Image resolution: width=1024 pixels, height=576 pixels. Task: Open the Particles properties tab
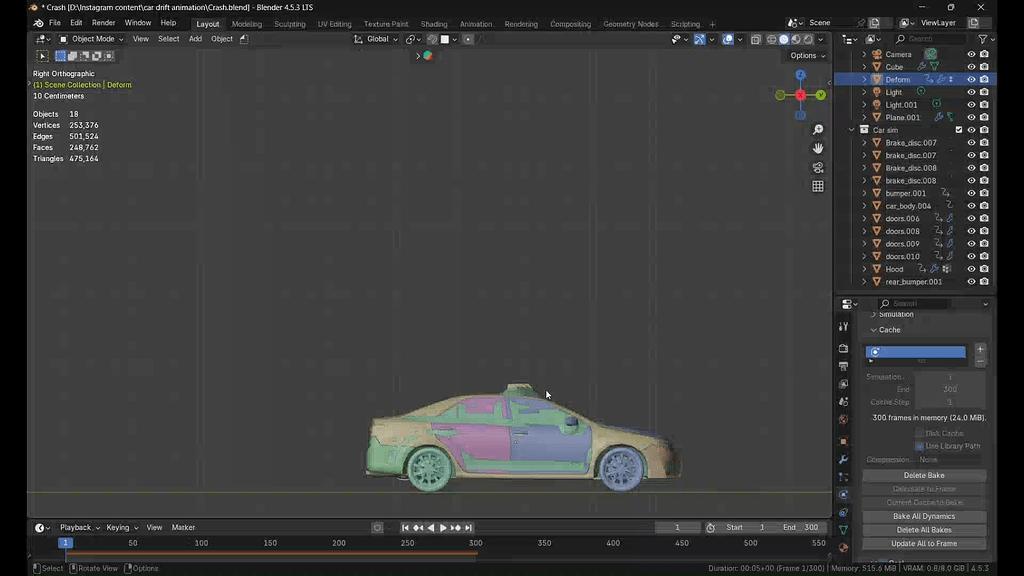[843, 477]
